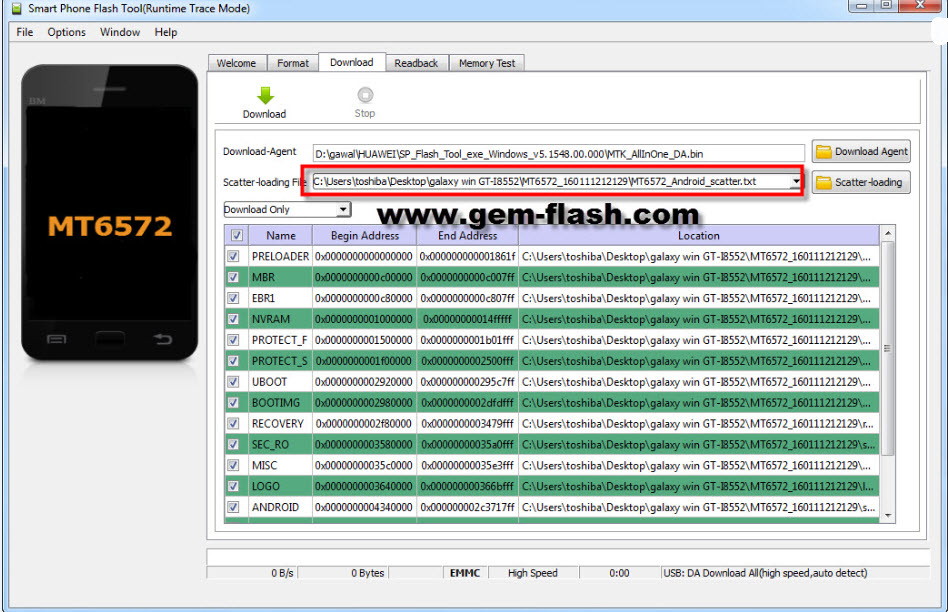
Task: Click the 0 B/s transfer rate status
Action: coord(282,573)
